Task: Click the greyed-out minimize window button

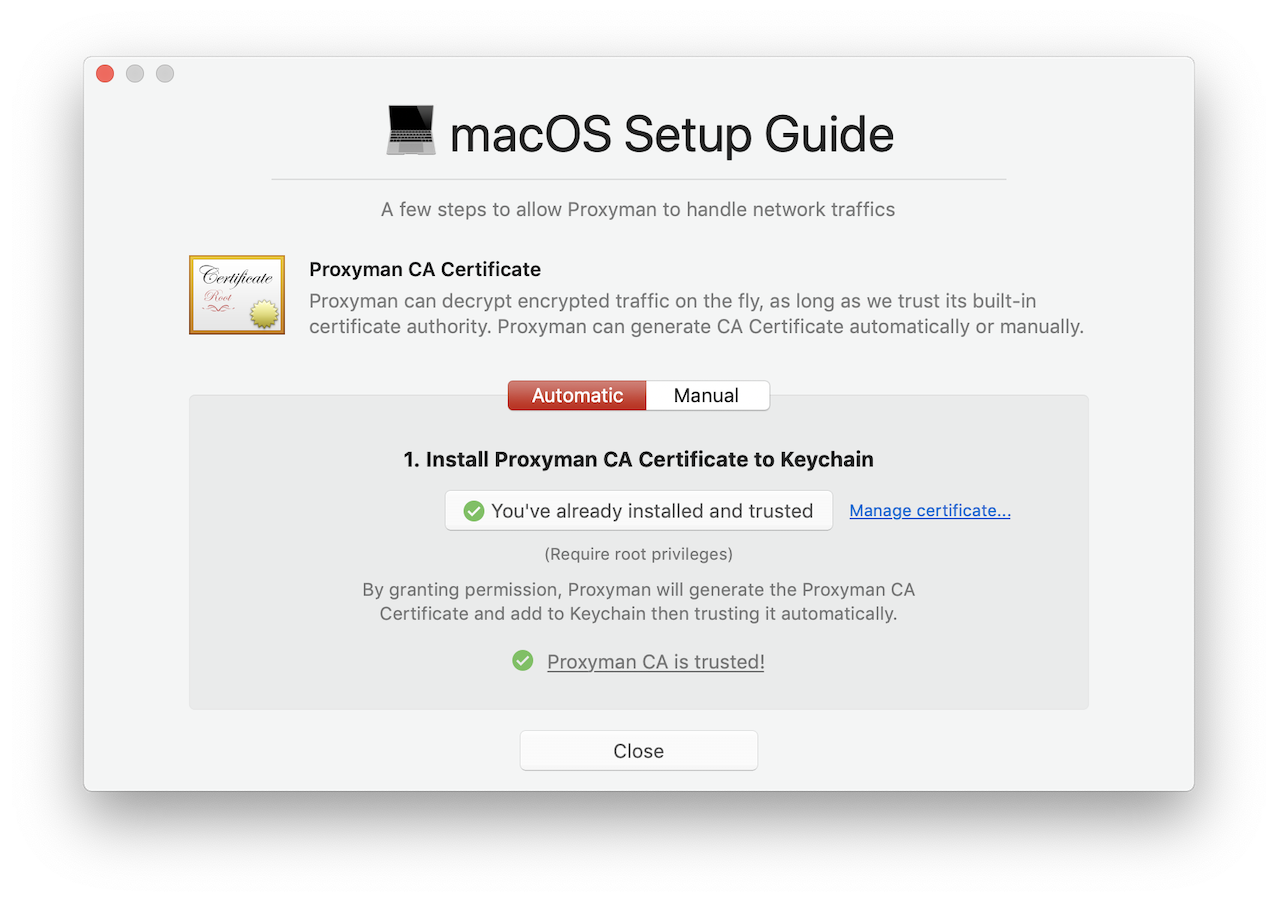Action: pyautogui.click(x=135, y=74)
